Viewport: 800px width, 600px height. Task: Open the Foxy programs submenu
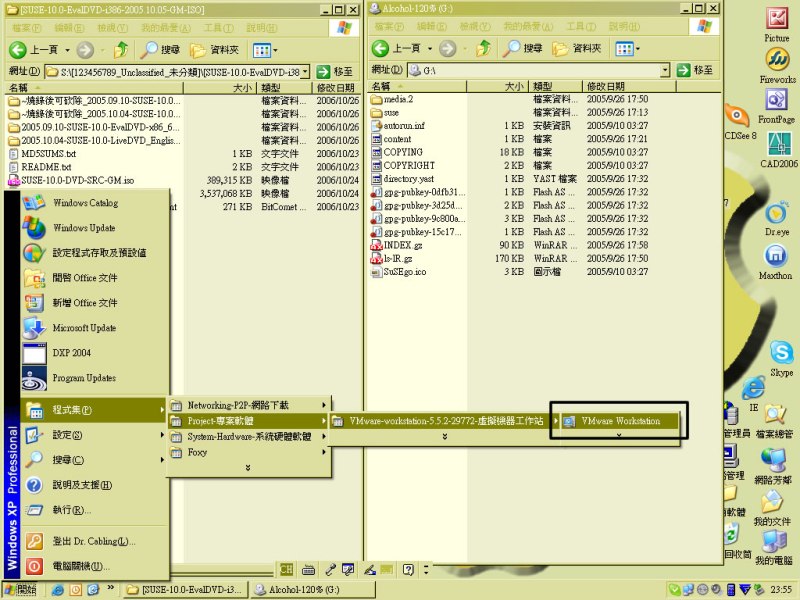point(248,453)
